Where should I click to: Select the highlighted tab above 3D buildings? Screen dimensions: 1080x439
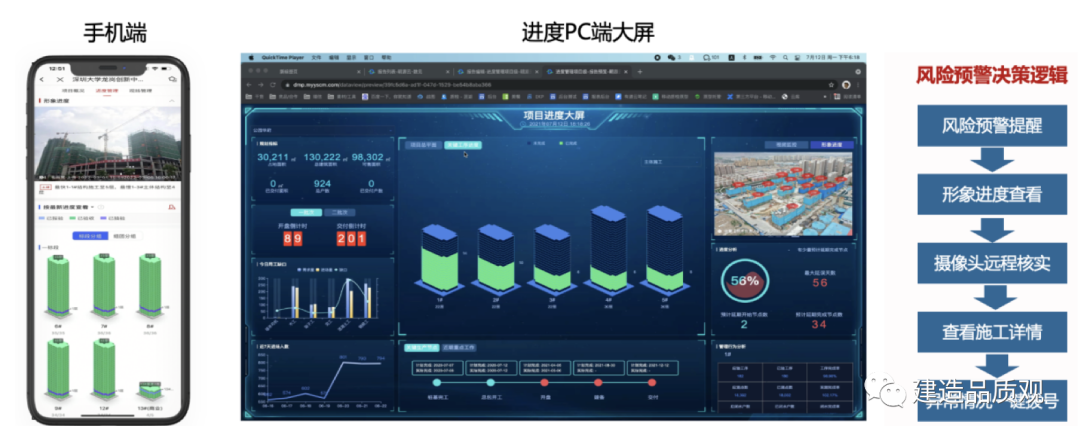click(x=463, y=145)
